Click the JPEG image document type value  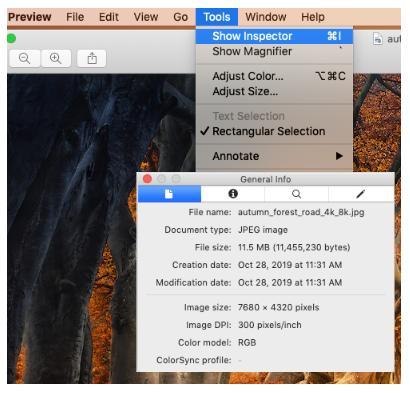[x=263, y=230]
